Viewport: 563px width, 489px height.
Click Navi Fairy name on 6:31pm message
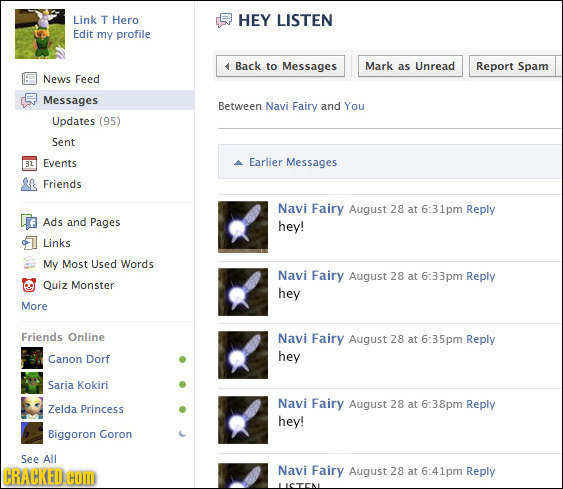311,208
